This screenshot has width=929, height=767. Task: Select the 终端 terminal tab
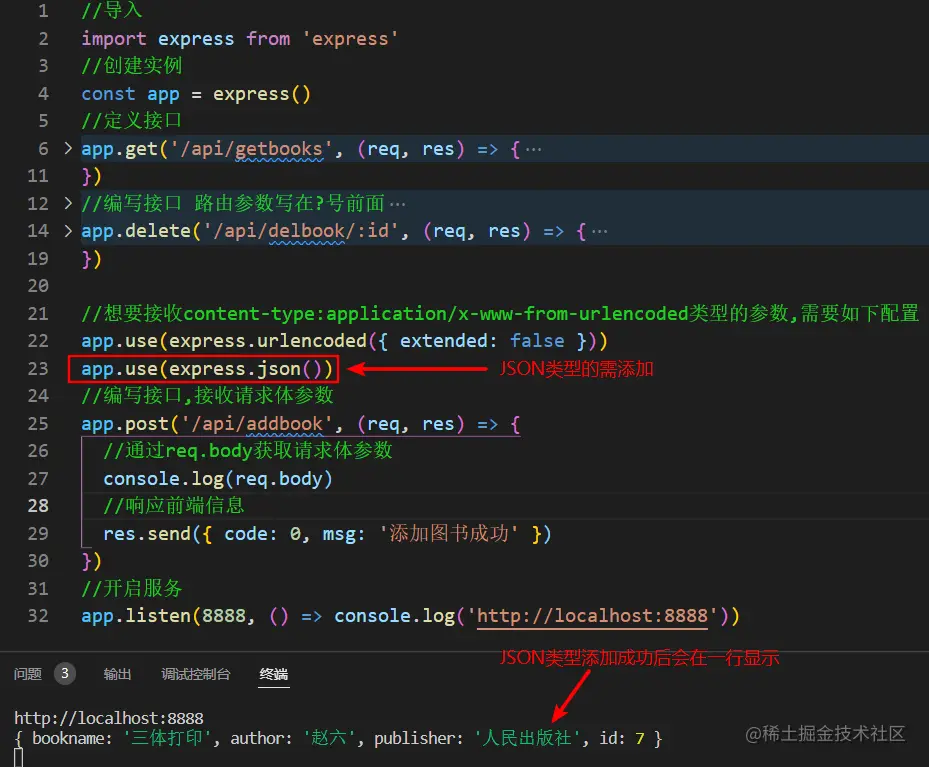point(274,673)
